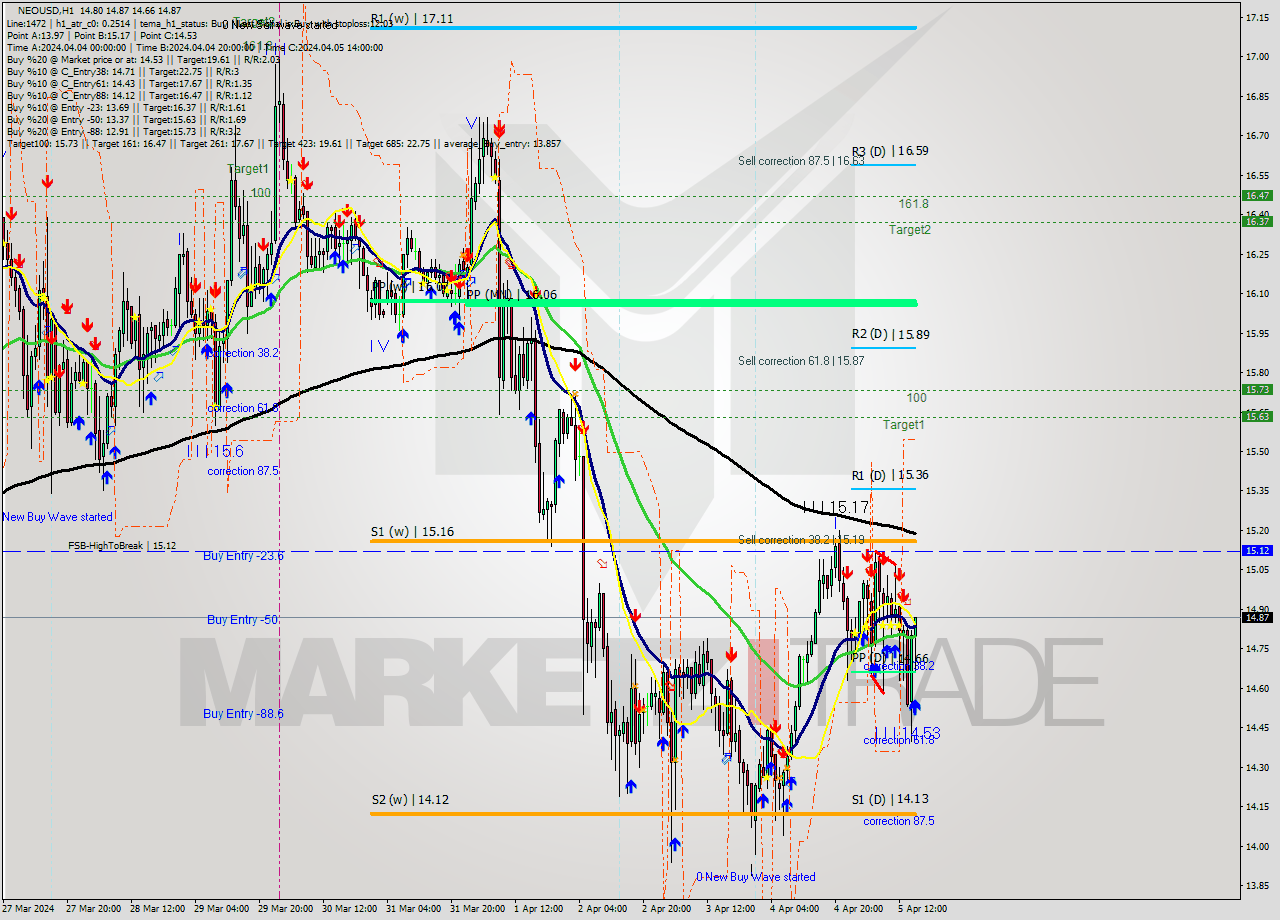The image size is (1280, 920).
Task: Click the 13.85 price scale value
Action: pyautogui.click(x=1257, y=886)
